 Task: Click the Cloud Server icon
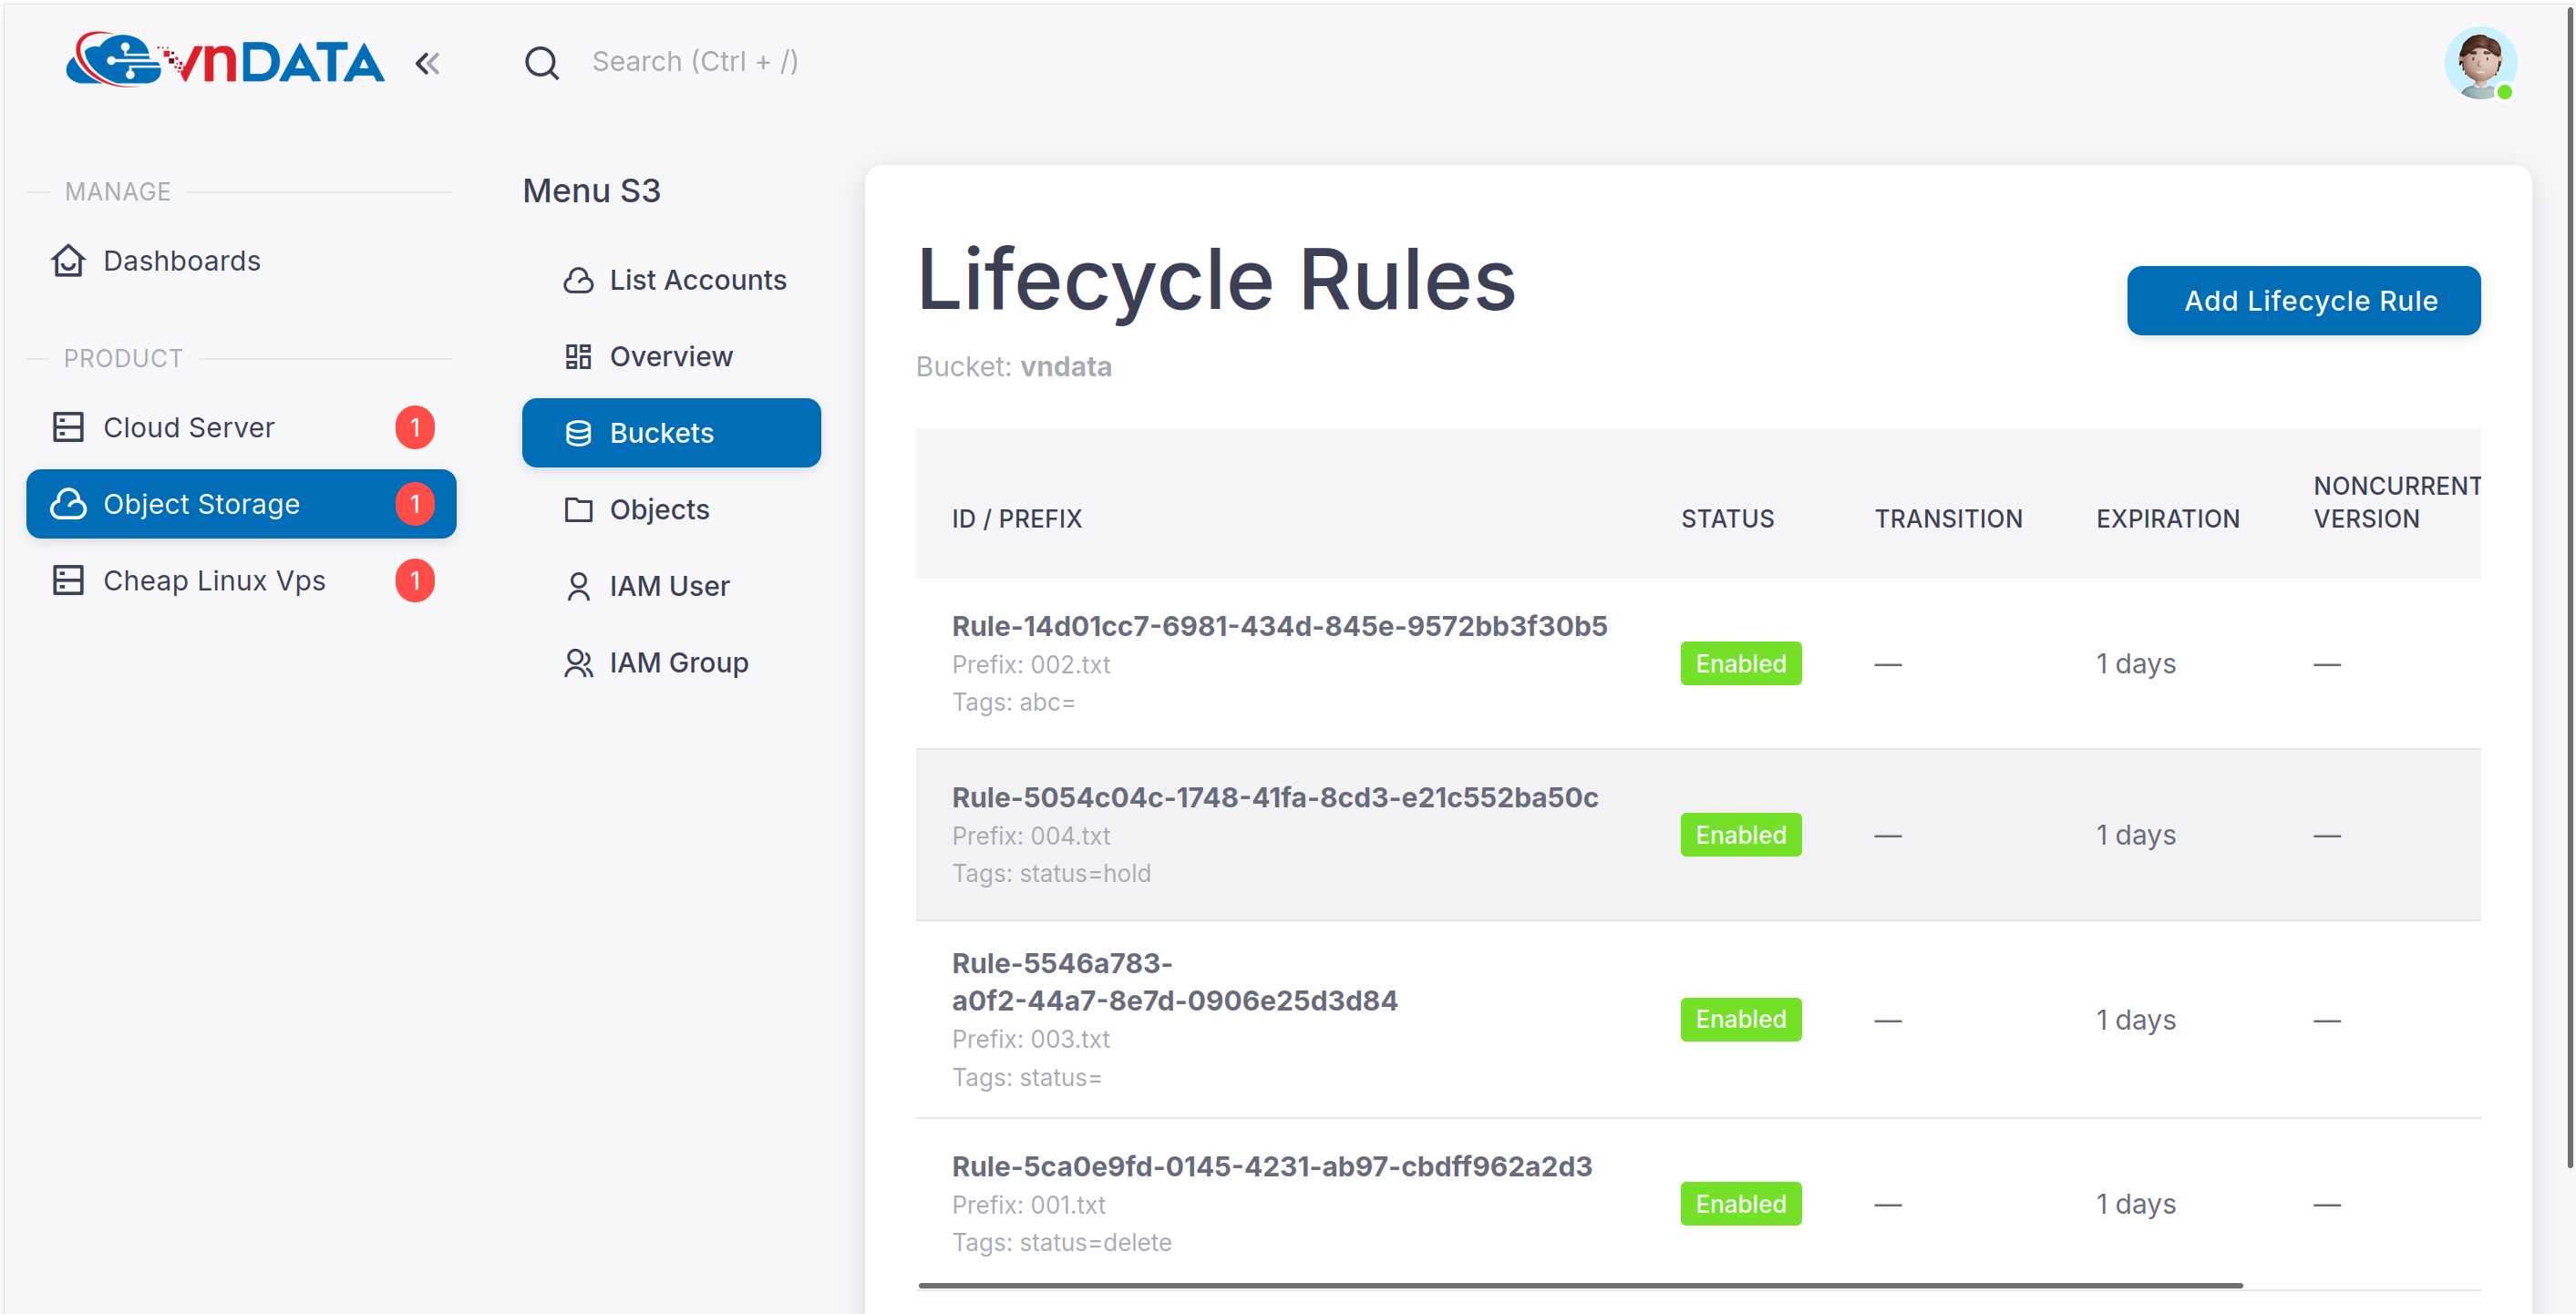[x=68, y=427]
